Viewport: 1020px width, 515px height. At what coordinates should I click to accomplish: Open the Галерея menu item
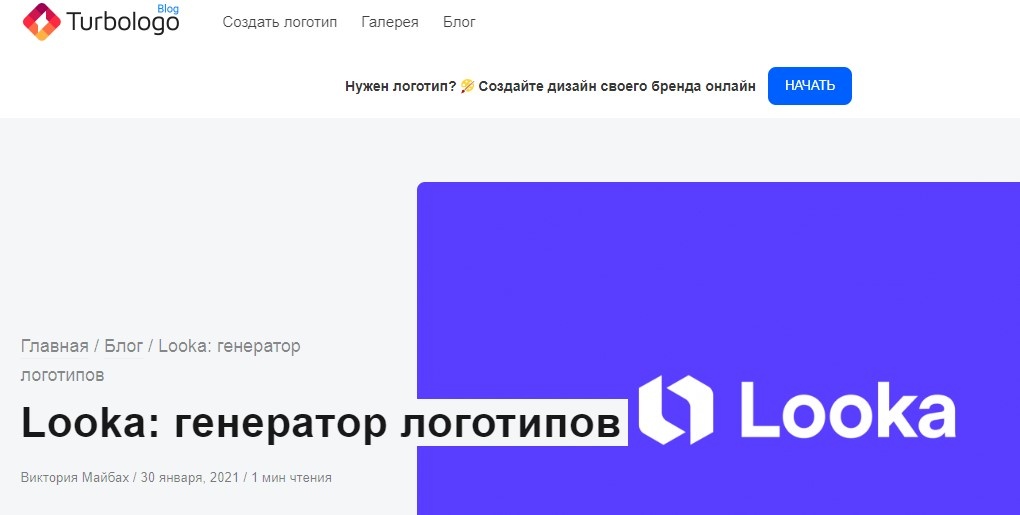[x=390, y=22]
